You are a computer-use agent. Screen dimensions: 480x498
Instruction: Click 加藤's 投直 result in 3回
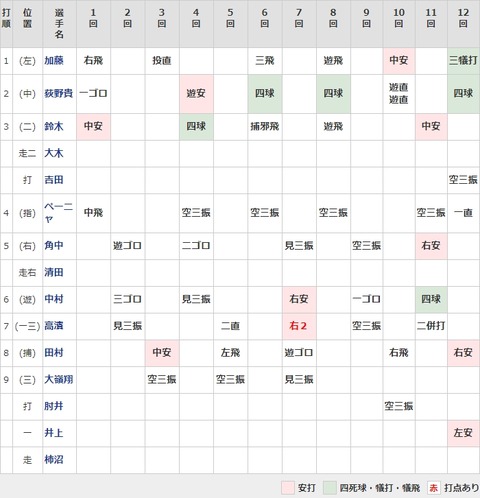[x=162, y=60]
